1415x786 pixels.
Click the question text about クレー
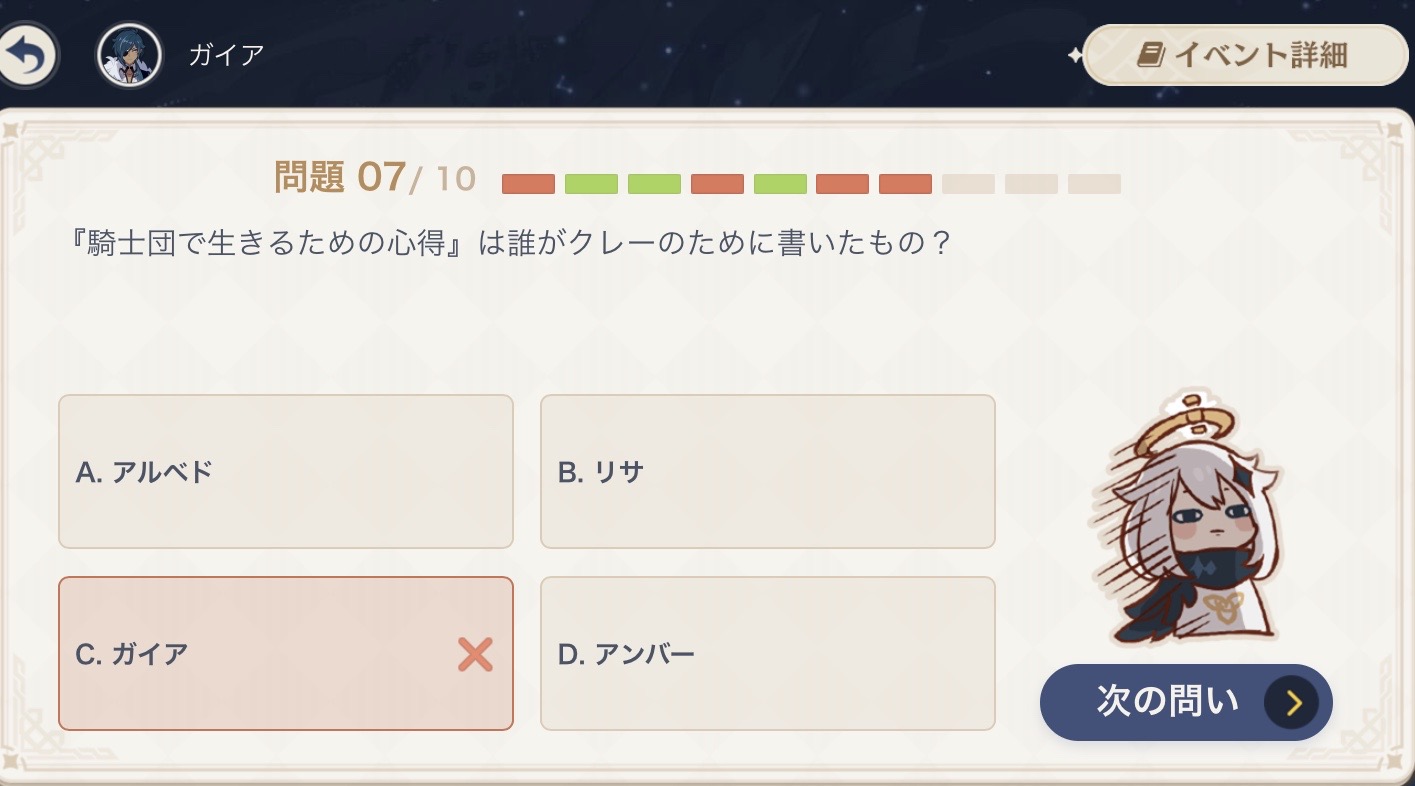click(505, 243)
